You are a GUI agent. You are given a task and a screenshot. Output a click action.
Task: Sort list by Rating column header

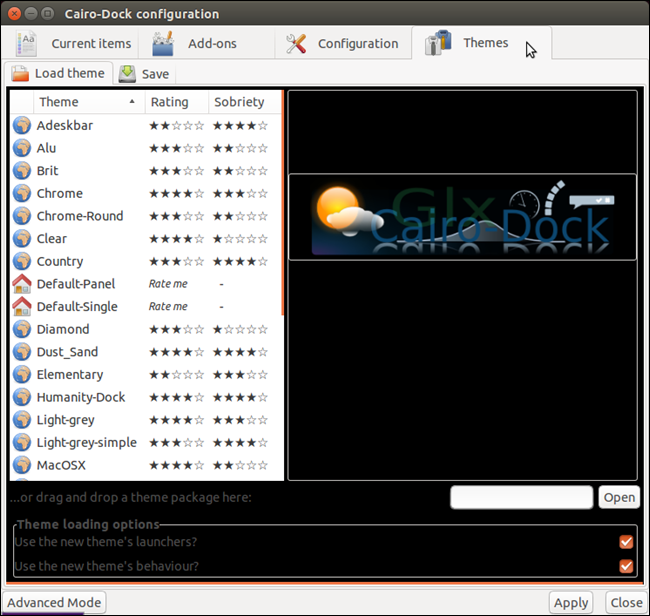click(177, 102)
